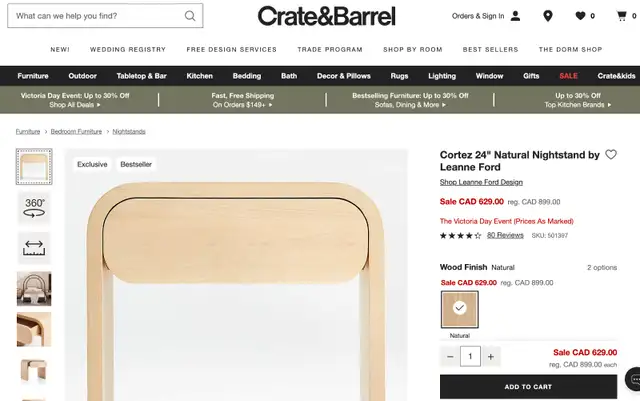The image size is (640, 401).
Task: Open the SALE menu item
Action: 568,76
